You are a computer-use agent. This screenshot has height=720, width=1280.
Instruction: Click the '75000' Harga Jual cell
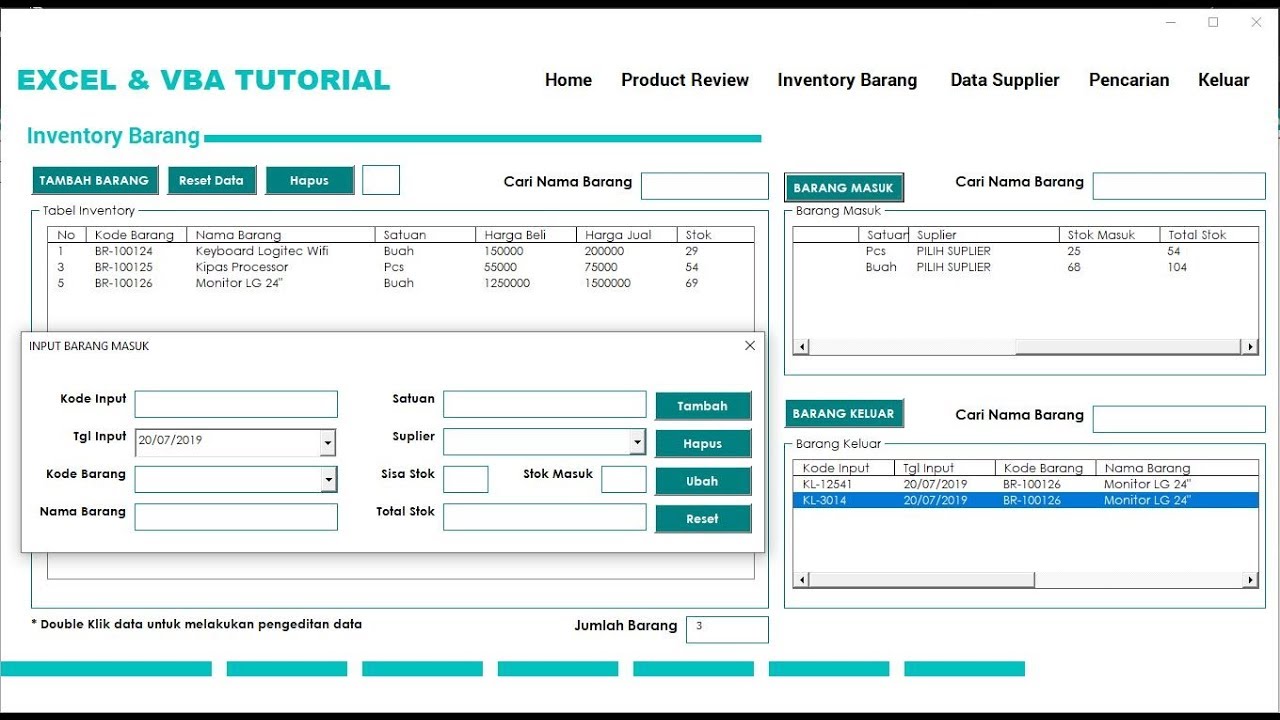pyautogui.click(x=601, y=267)
